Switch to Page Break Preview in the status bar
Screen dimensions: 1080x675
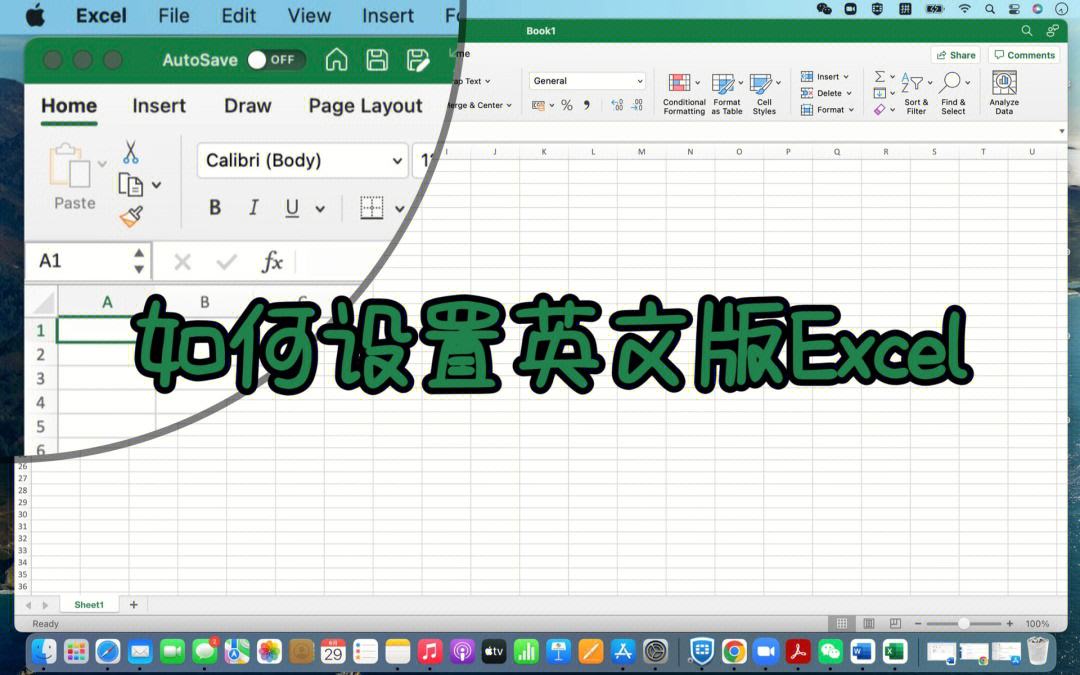point(895,623)
